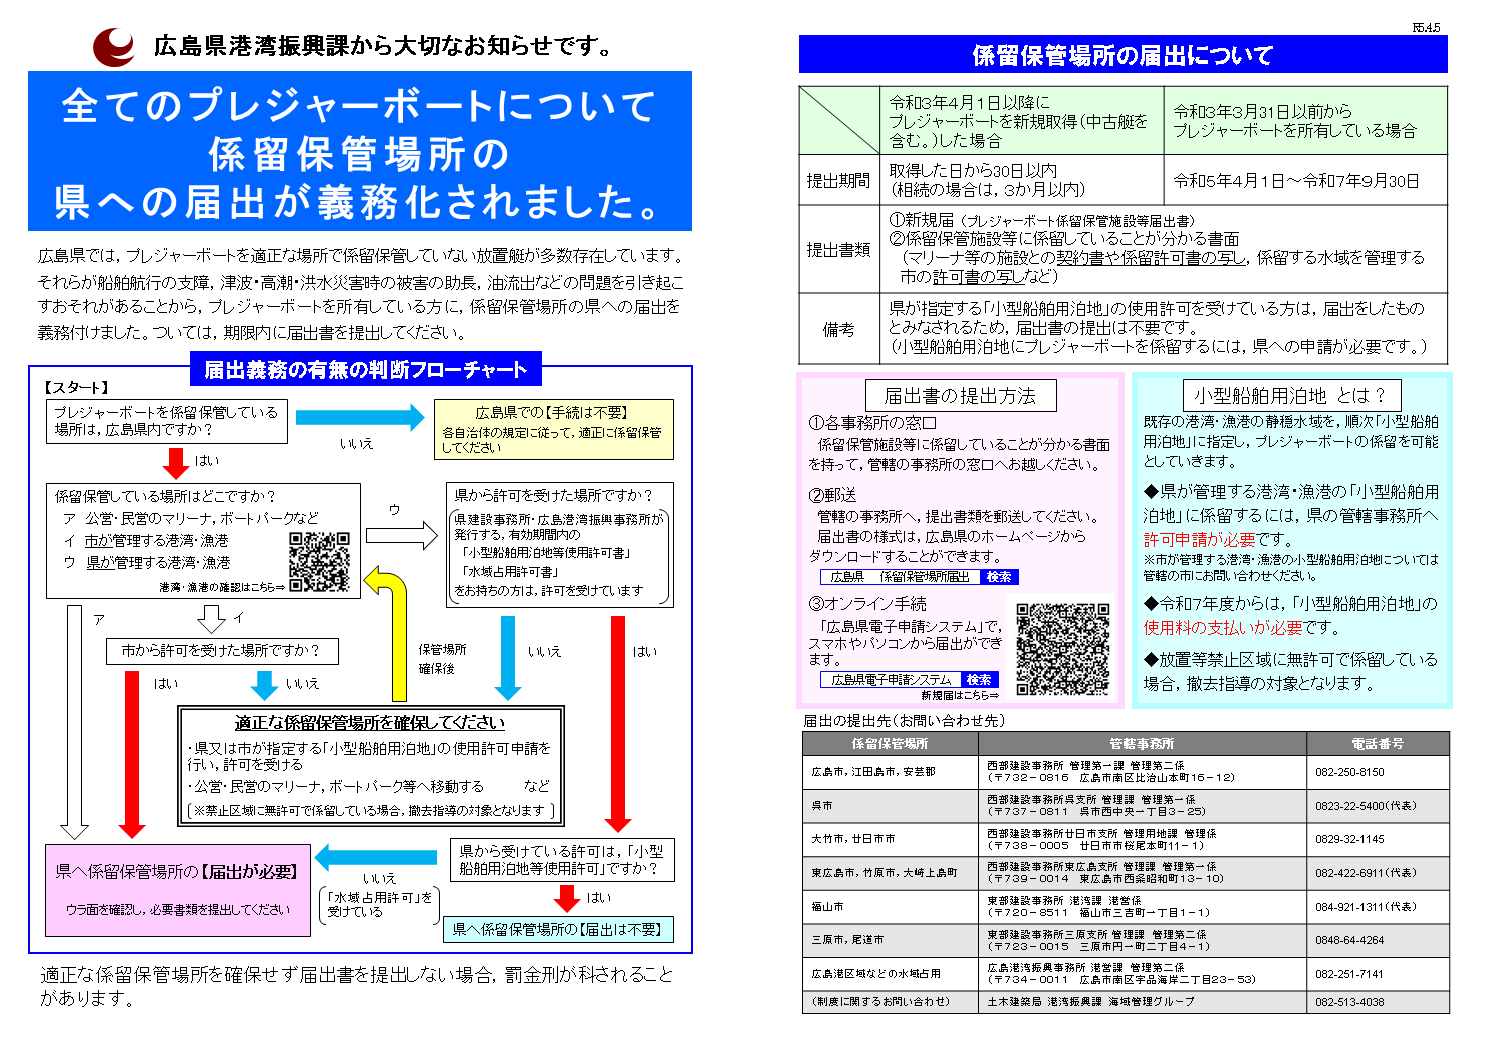Image resolution: width=1503 pixels, height=1040 pixels.
Task: Click the question 係留保管している場所はどこですか？
Action: (166, 496)
